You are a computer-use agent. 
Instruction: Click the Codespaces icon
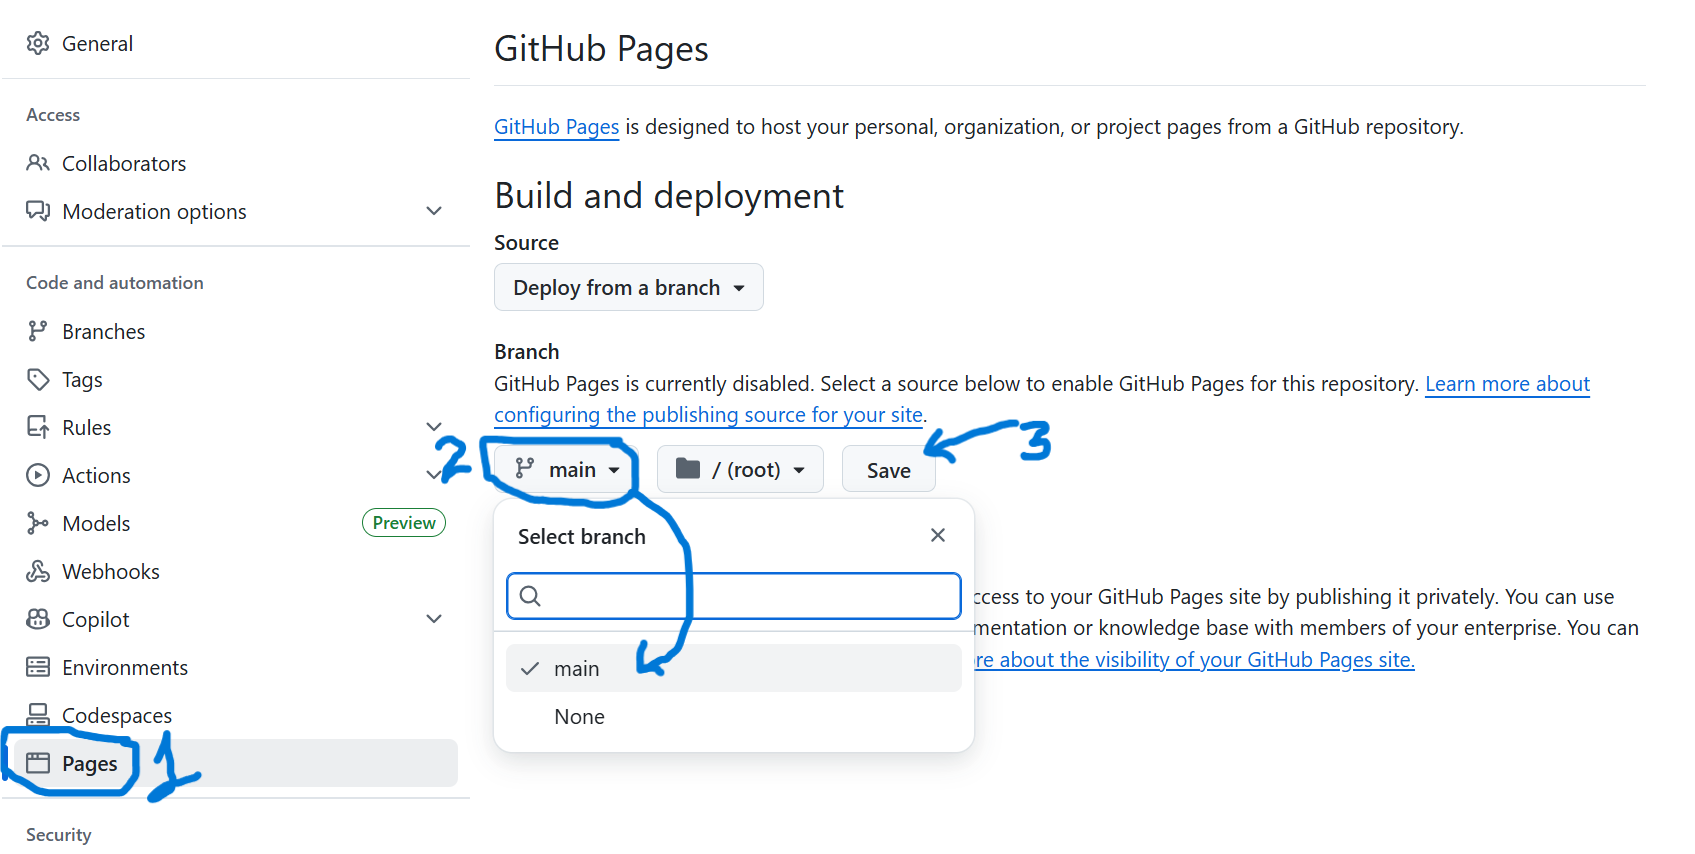pyautogui.click(x=38, y=714)
